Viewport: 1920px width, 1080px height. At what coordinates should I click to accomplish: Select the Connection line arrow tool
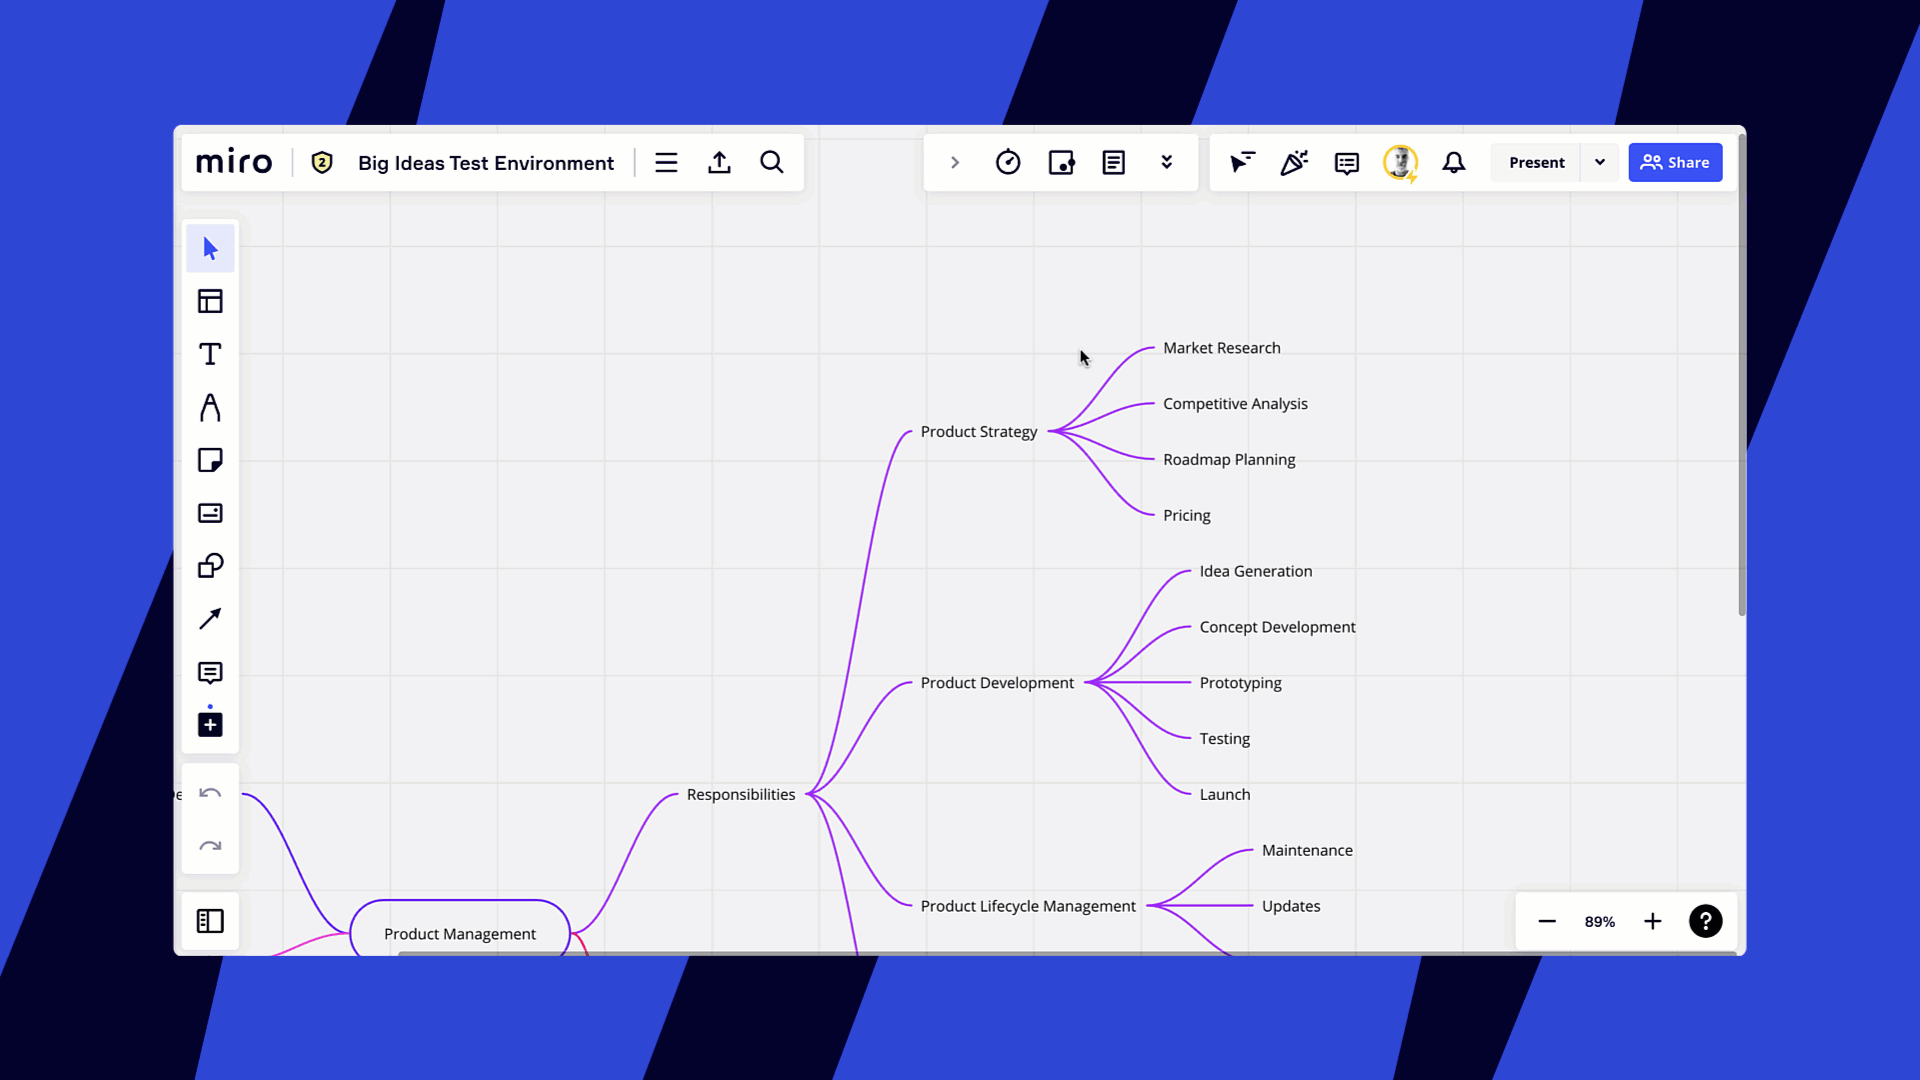coord(210,619)
